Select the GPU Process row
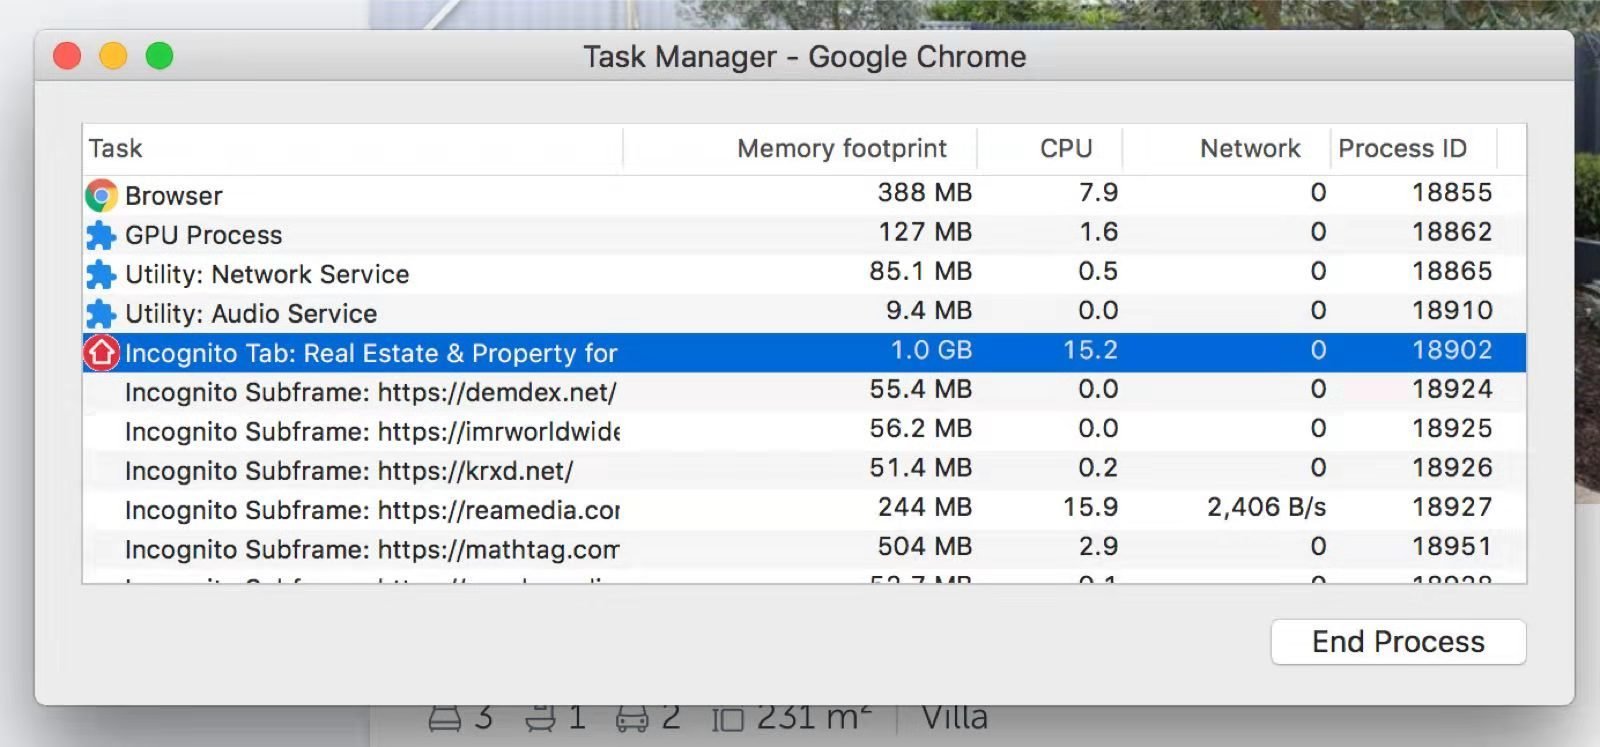This screenshot has width=1600, height=747. pyautogui.click(x=804, y=234)
